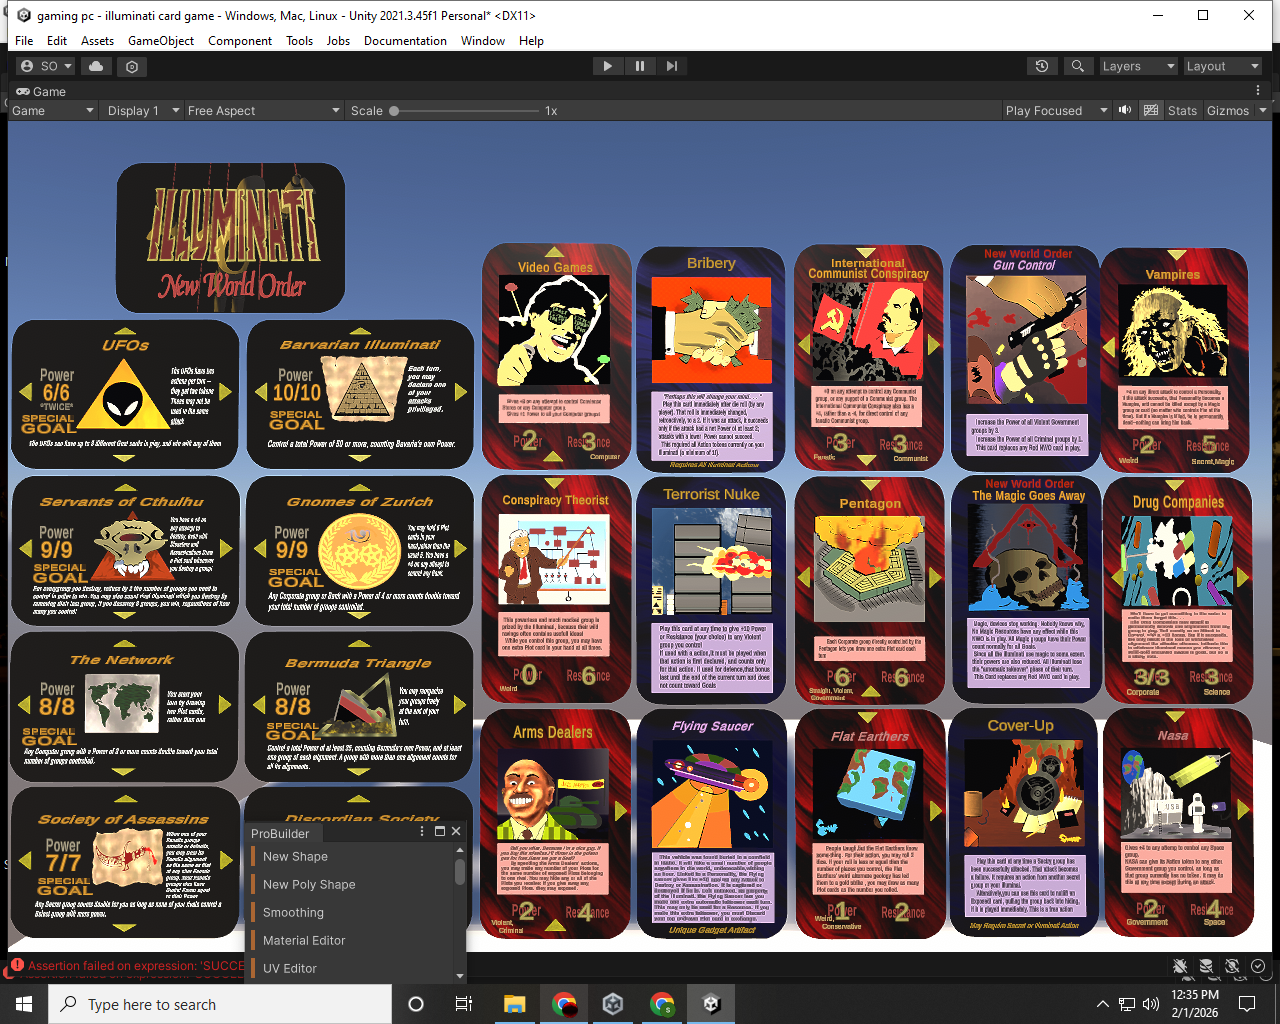Viewport: 1280px width, 1024px height.
Task: Click the right arrow on the UFOs card
Action: coord(226,391)
